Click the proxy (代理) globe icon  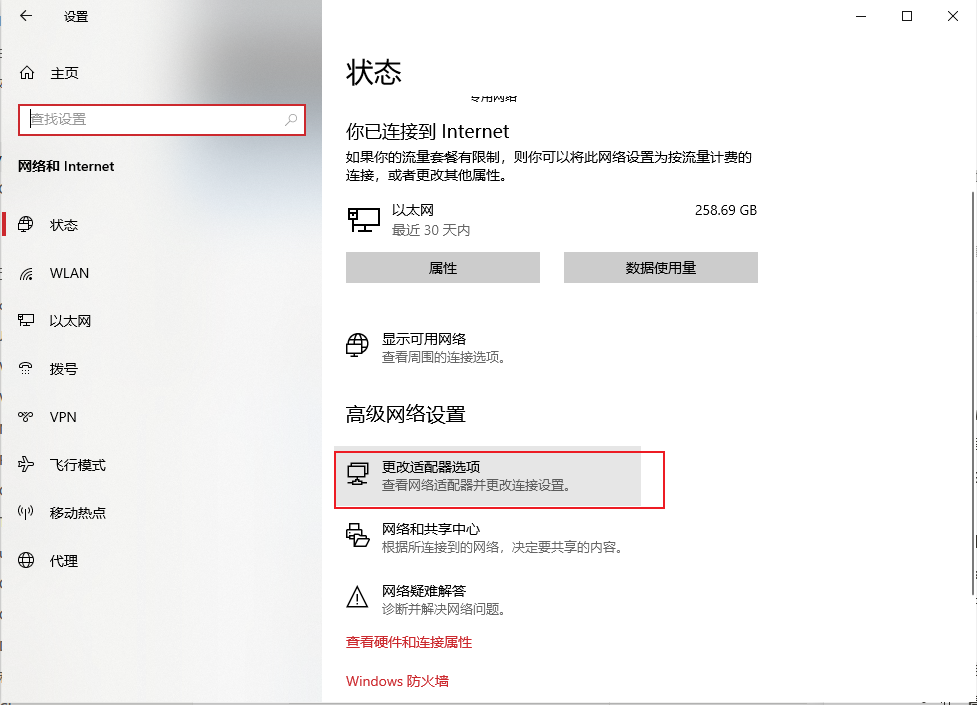[x=27, y=561]
